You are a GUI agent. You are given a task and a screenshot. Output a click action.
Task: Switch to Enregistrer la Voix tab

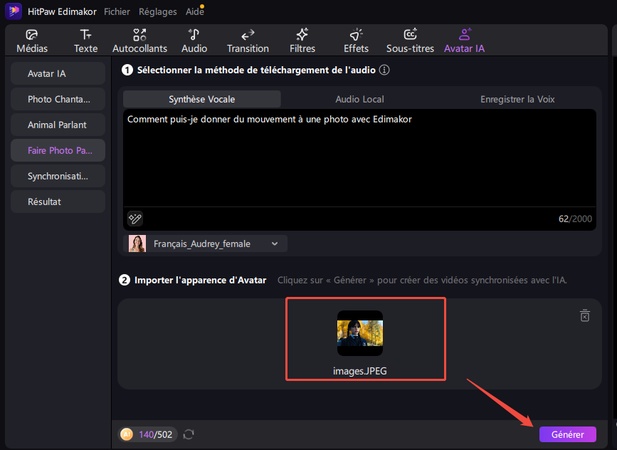[x=519, y=99]
